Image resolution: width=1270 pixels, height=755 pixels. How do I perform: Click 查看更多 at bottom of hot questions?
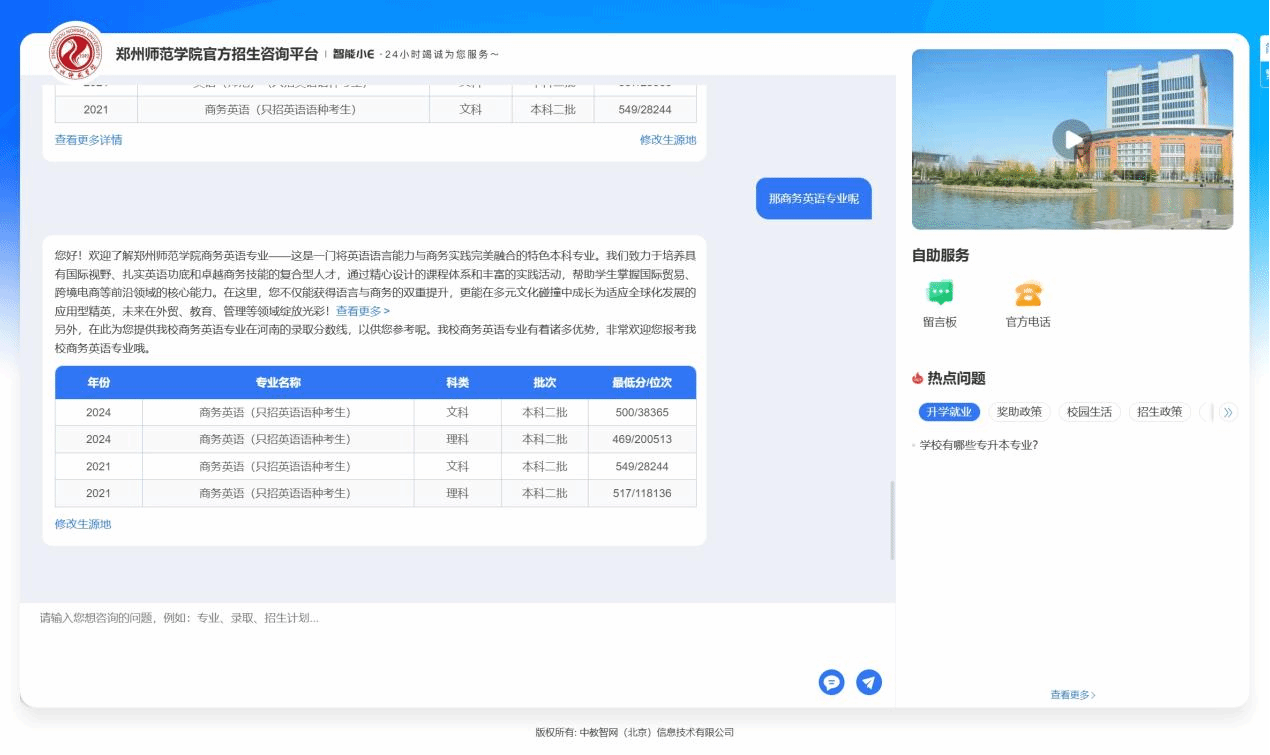coord(1072,695)
